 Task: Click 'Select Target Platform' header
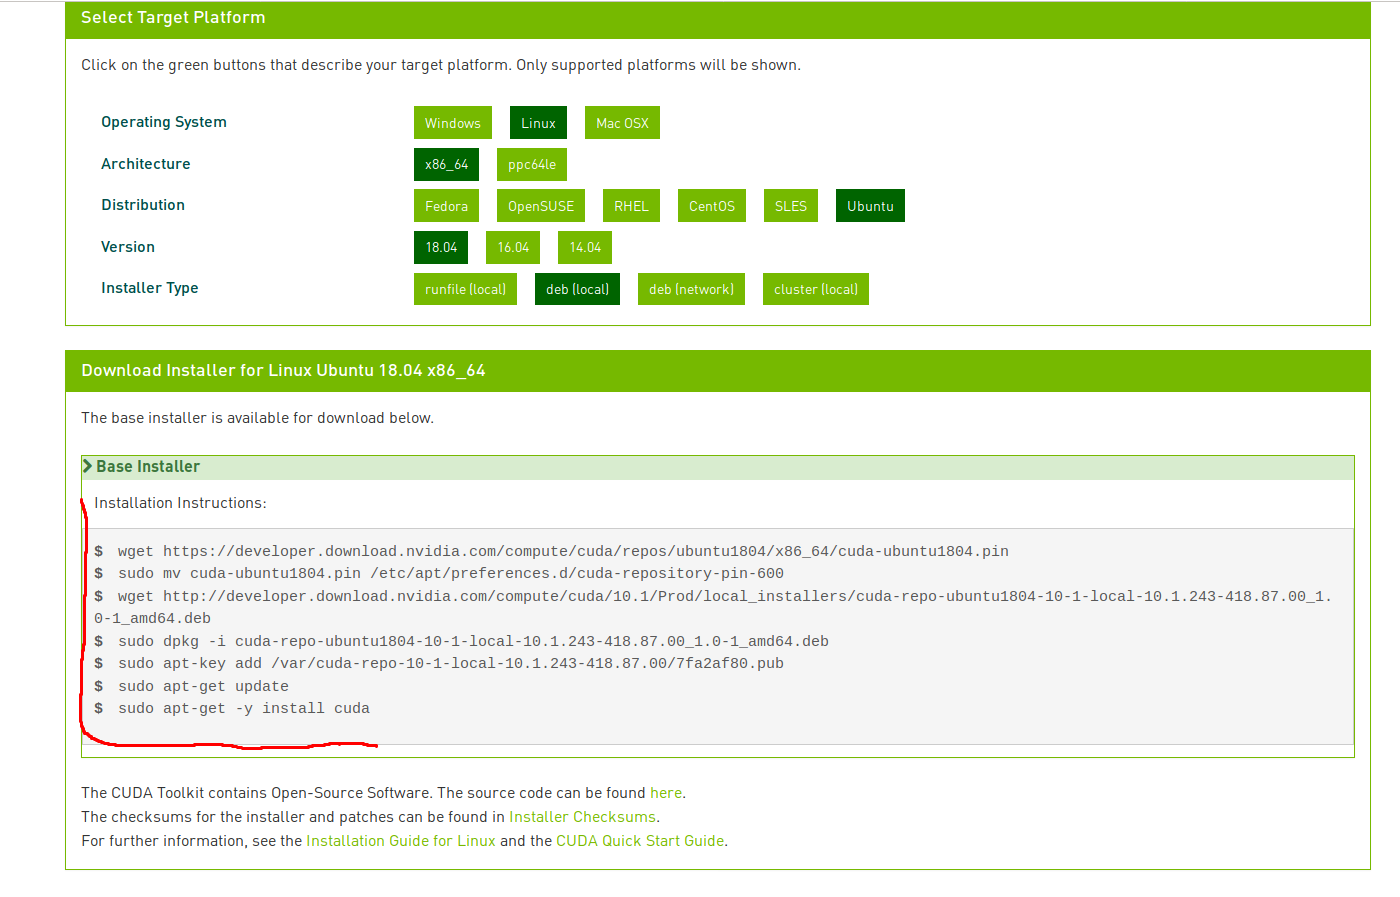coord(173,18)
